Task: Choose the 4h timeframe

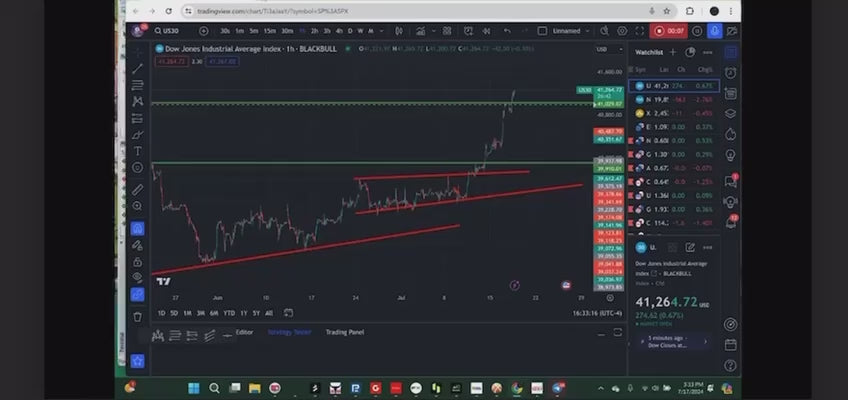Action: [339, 31]
